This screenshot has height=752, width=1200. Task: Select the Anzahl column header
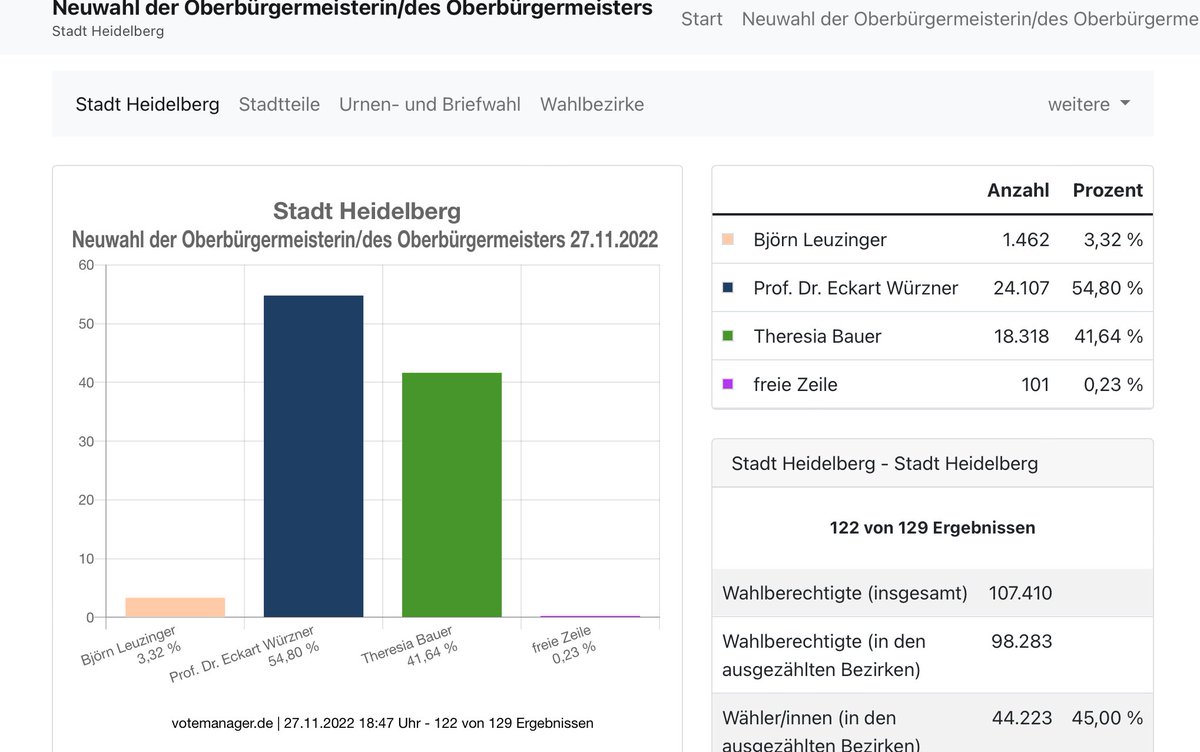[x=1019, y=190]
